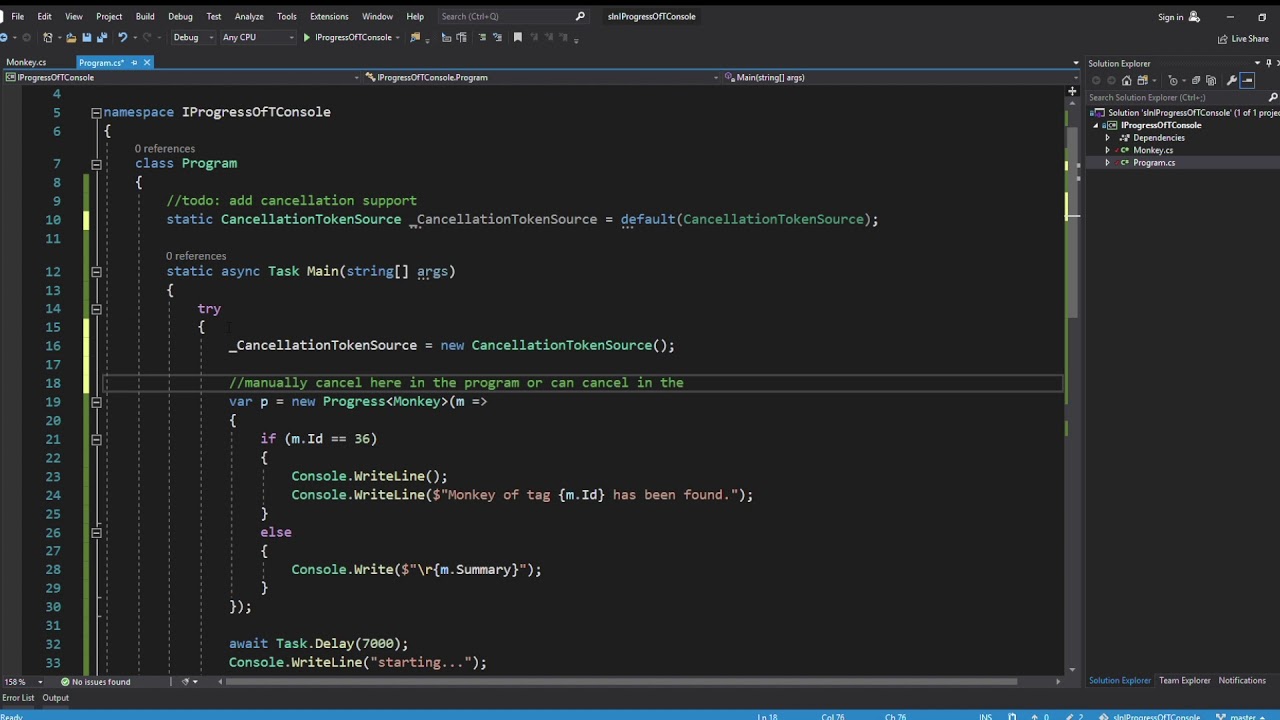Select Program.cs in Solution Explorer

pos(1154,162)
